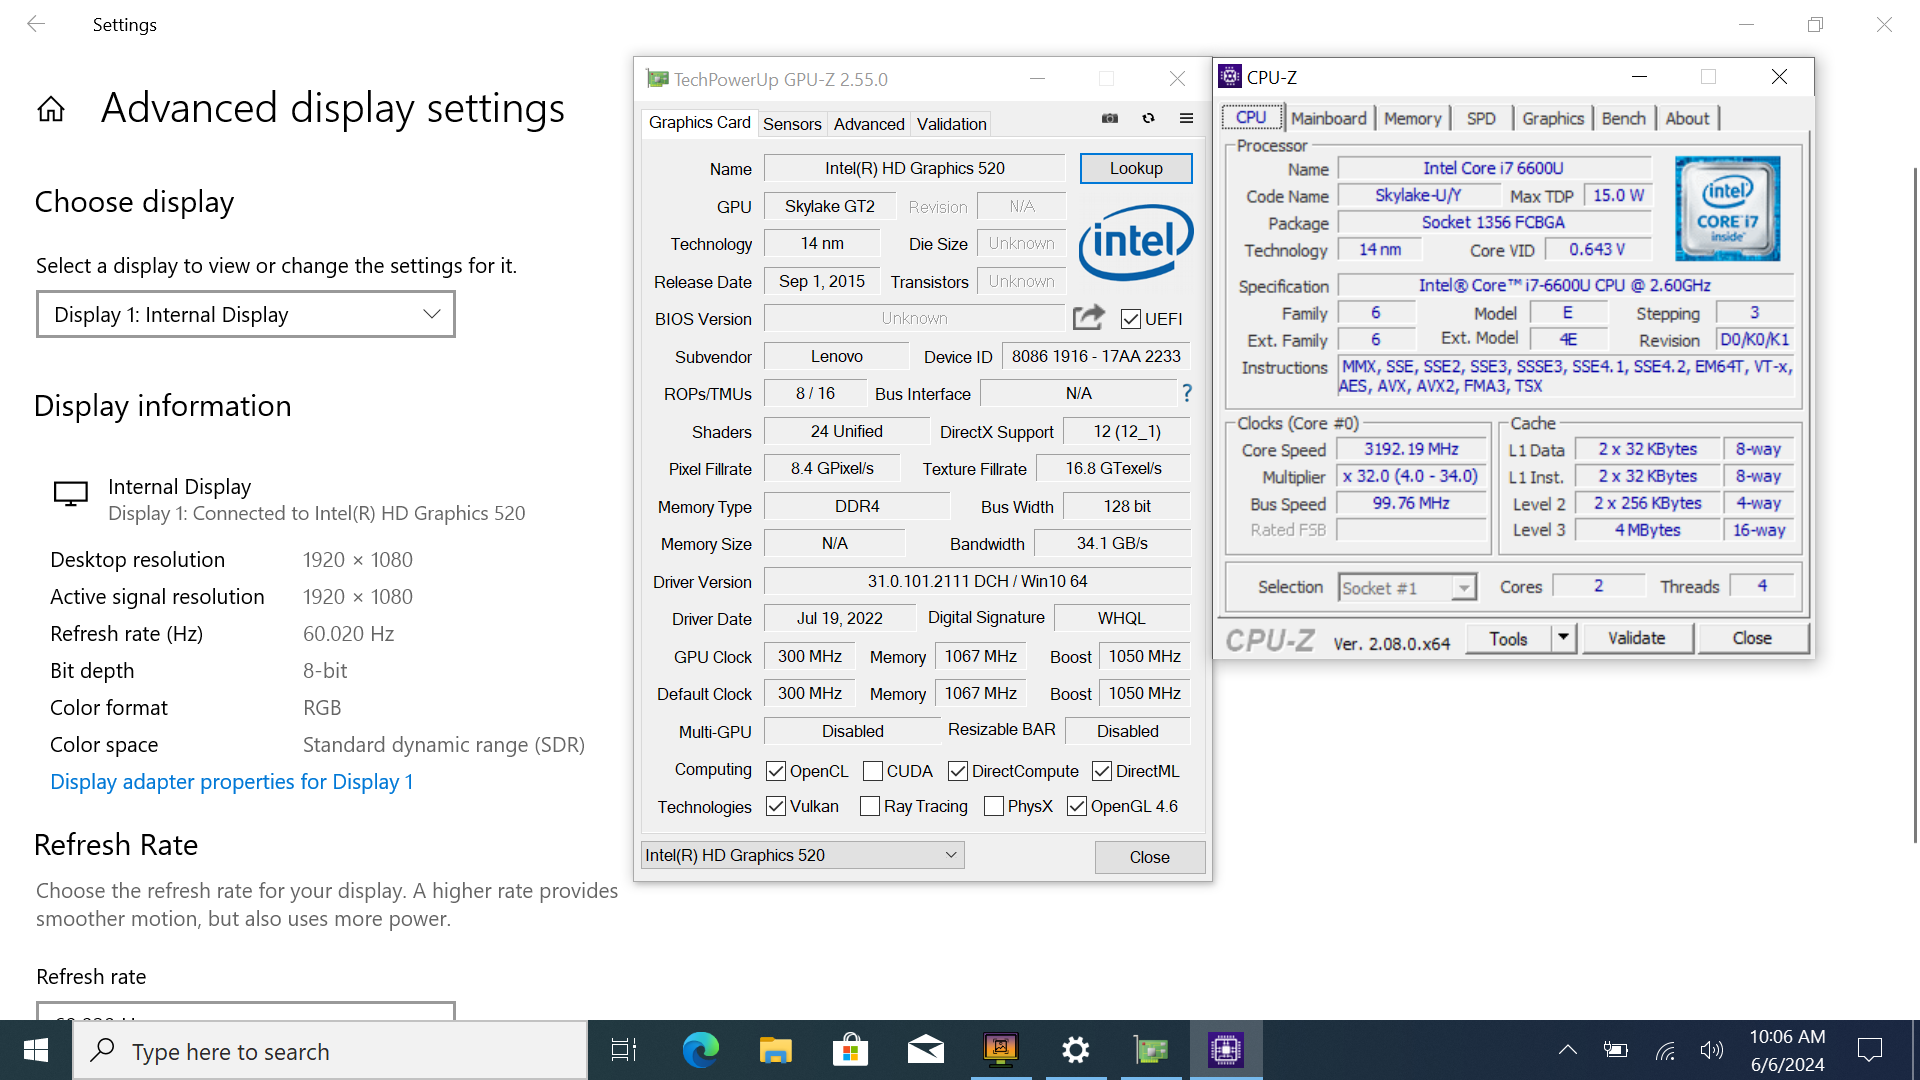1920x1080 pixels.
Task: Switch to the Memory tab in CPU-Z
Action: (1412, 118)
